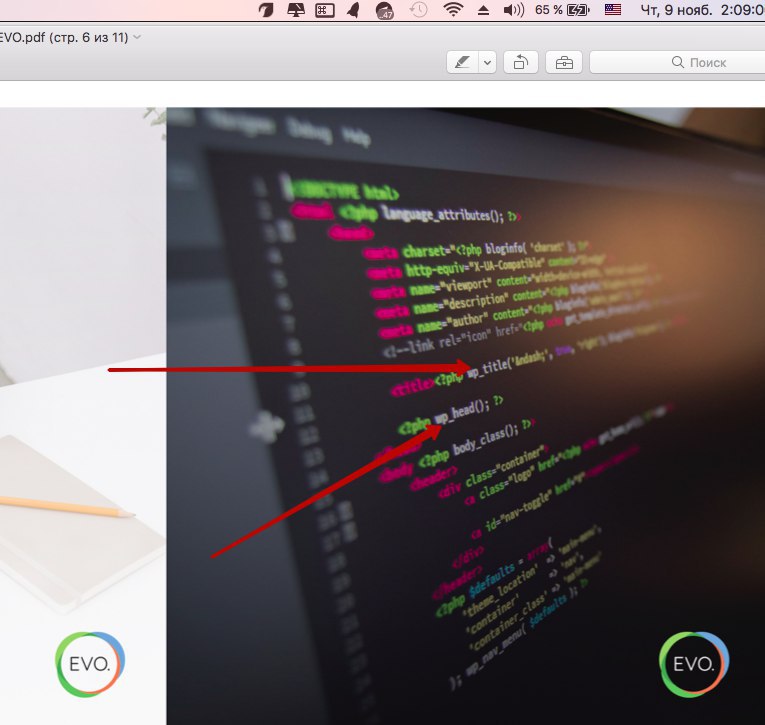Screen dimensions: 765x725
Task: Open the command-key menu bar icon
Action: point(325,10)
